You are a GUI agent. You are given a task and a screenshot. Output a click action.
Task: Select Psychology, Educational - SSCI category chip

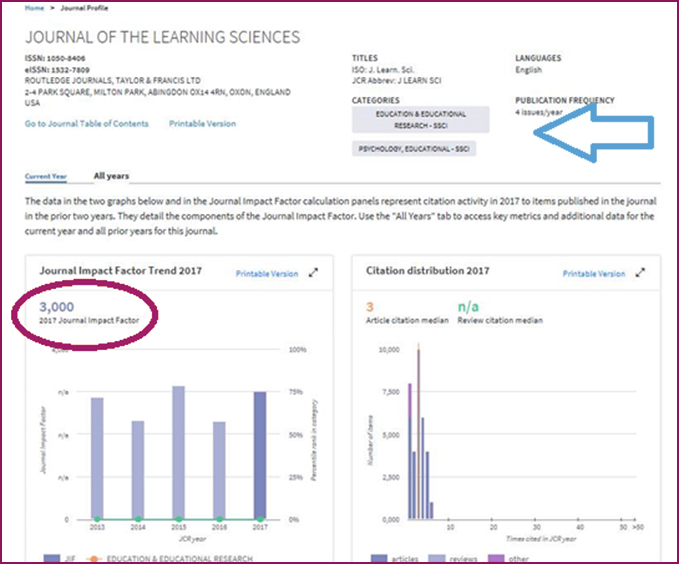pos(414,149)
